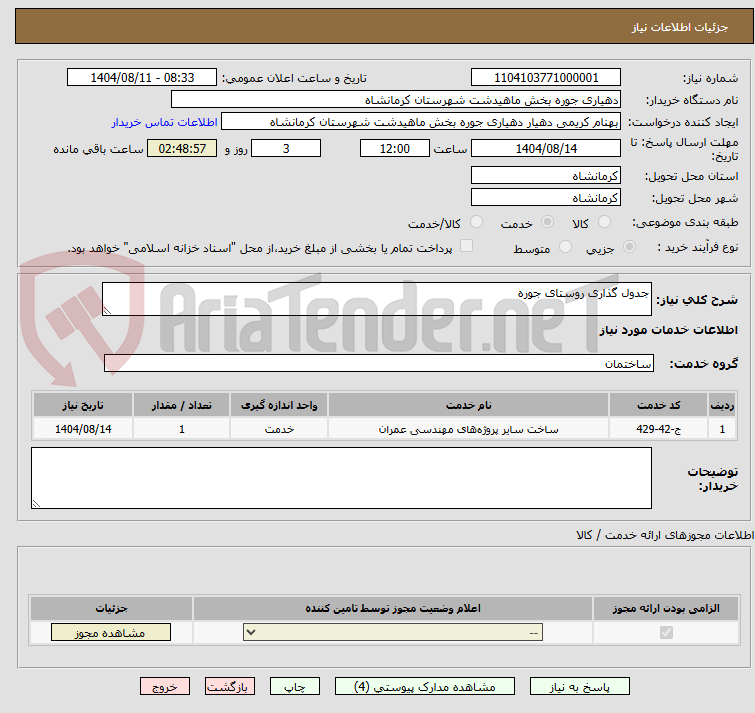Open the supplier license status dropdown
The width and height of the screenshot is (755, 713).
pyautogui.click(x=394, y=633)
